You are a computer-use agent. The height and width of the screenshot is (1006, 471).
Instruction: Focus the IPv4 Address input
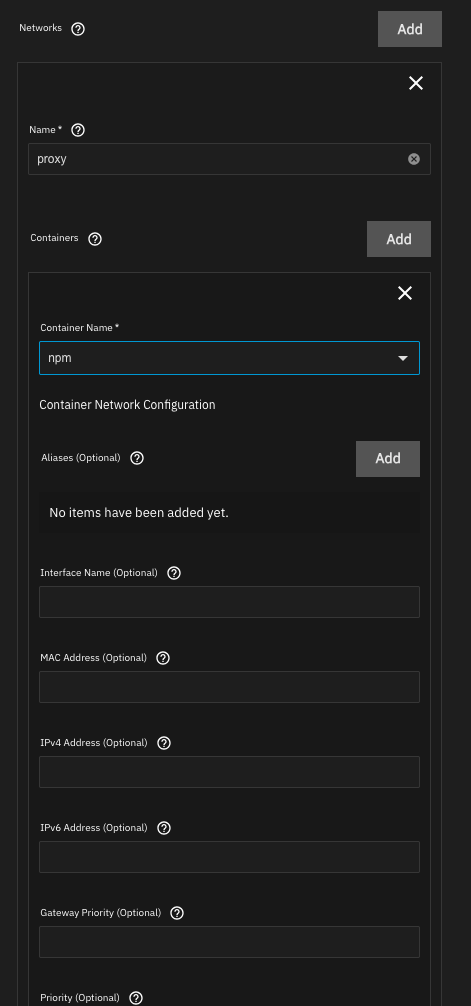point(229,772)
